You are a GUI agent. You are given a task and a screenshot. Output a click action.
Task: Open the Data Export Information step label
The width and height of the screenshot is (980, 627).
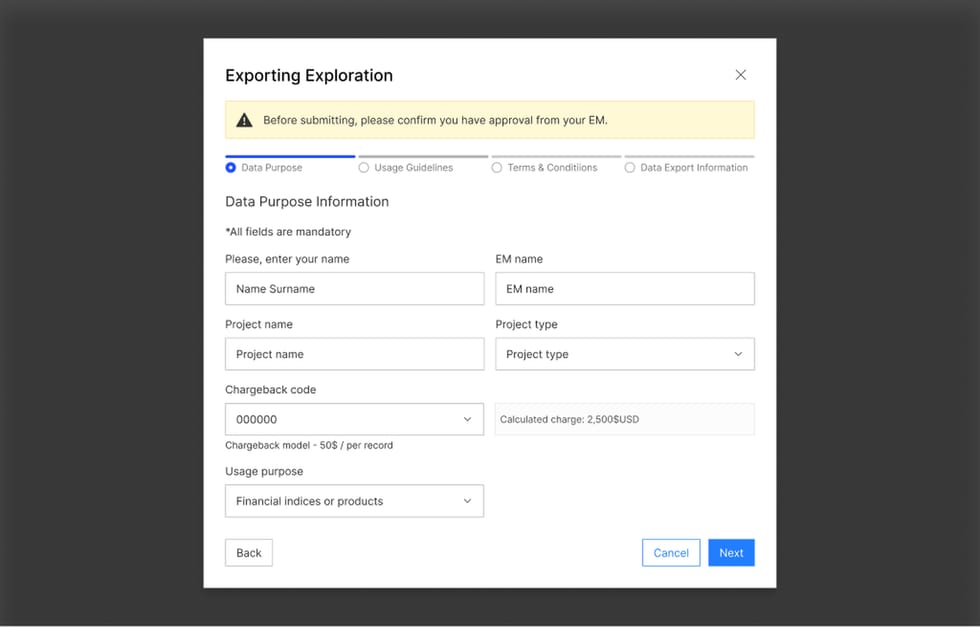pyautogui.click(x=694, y=168)
